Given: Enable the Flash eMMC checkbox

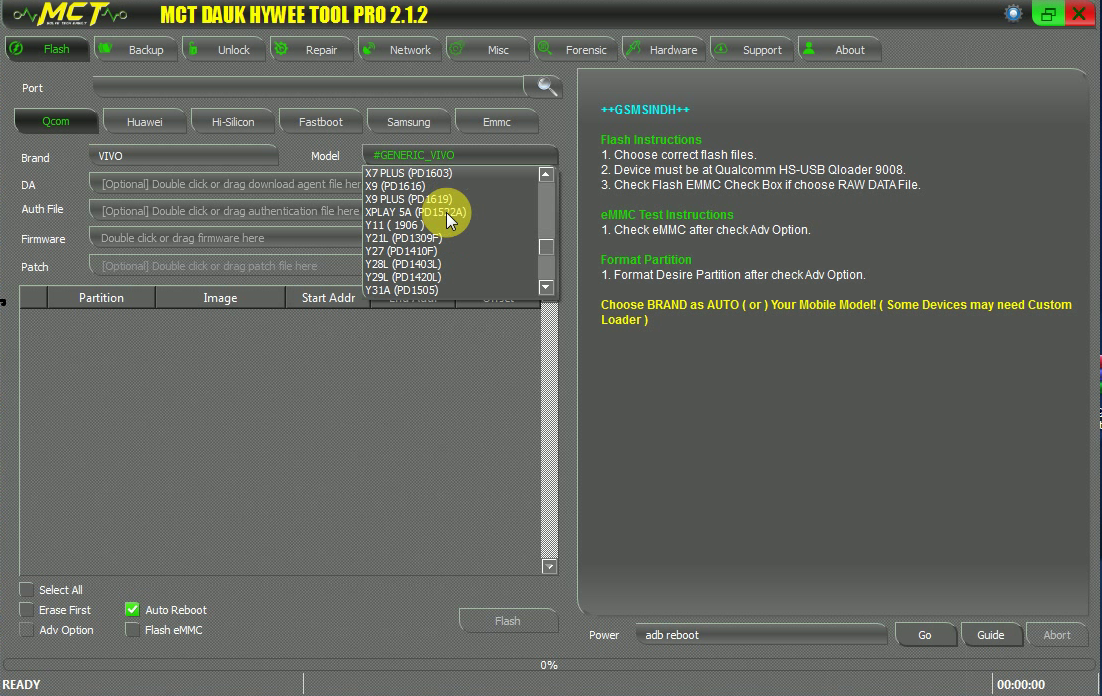Looking at the screenshot, I should click(132, 630).
